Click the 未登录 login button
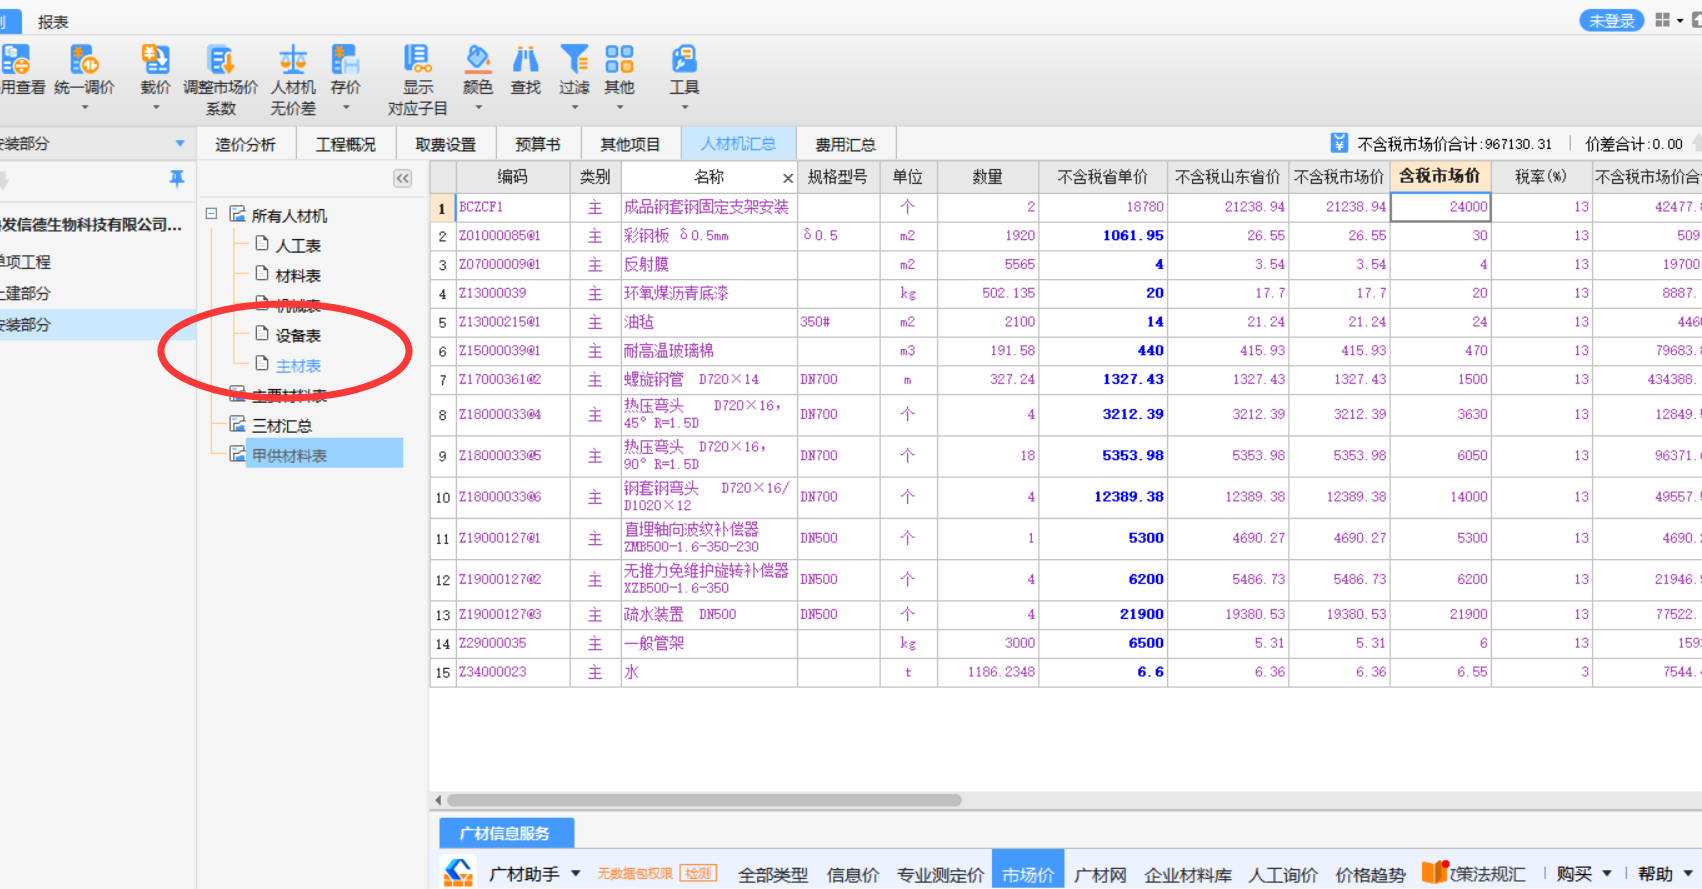The image size is (1702, 889). tap(1611, 20)
